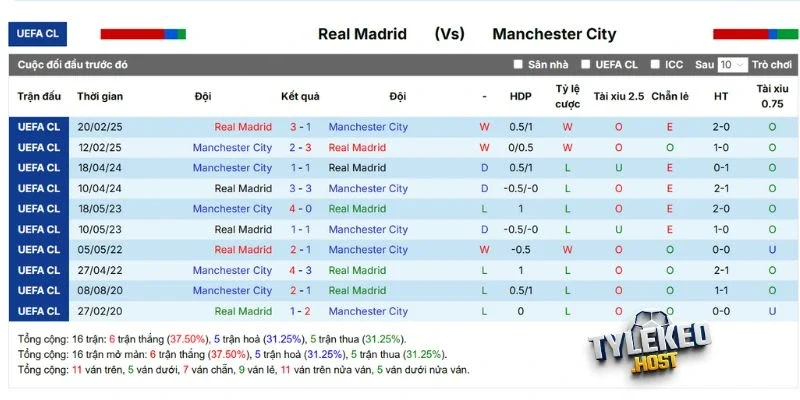Sort by the Kết quả column header
Screen dimensions: 800x400
[300, 96]
